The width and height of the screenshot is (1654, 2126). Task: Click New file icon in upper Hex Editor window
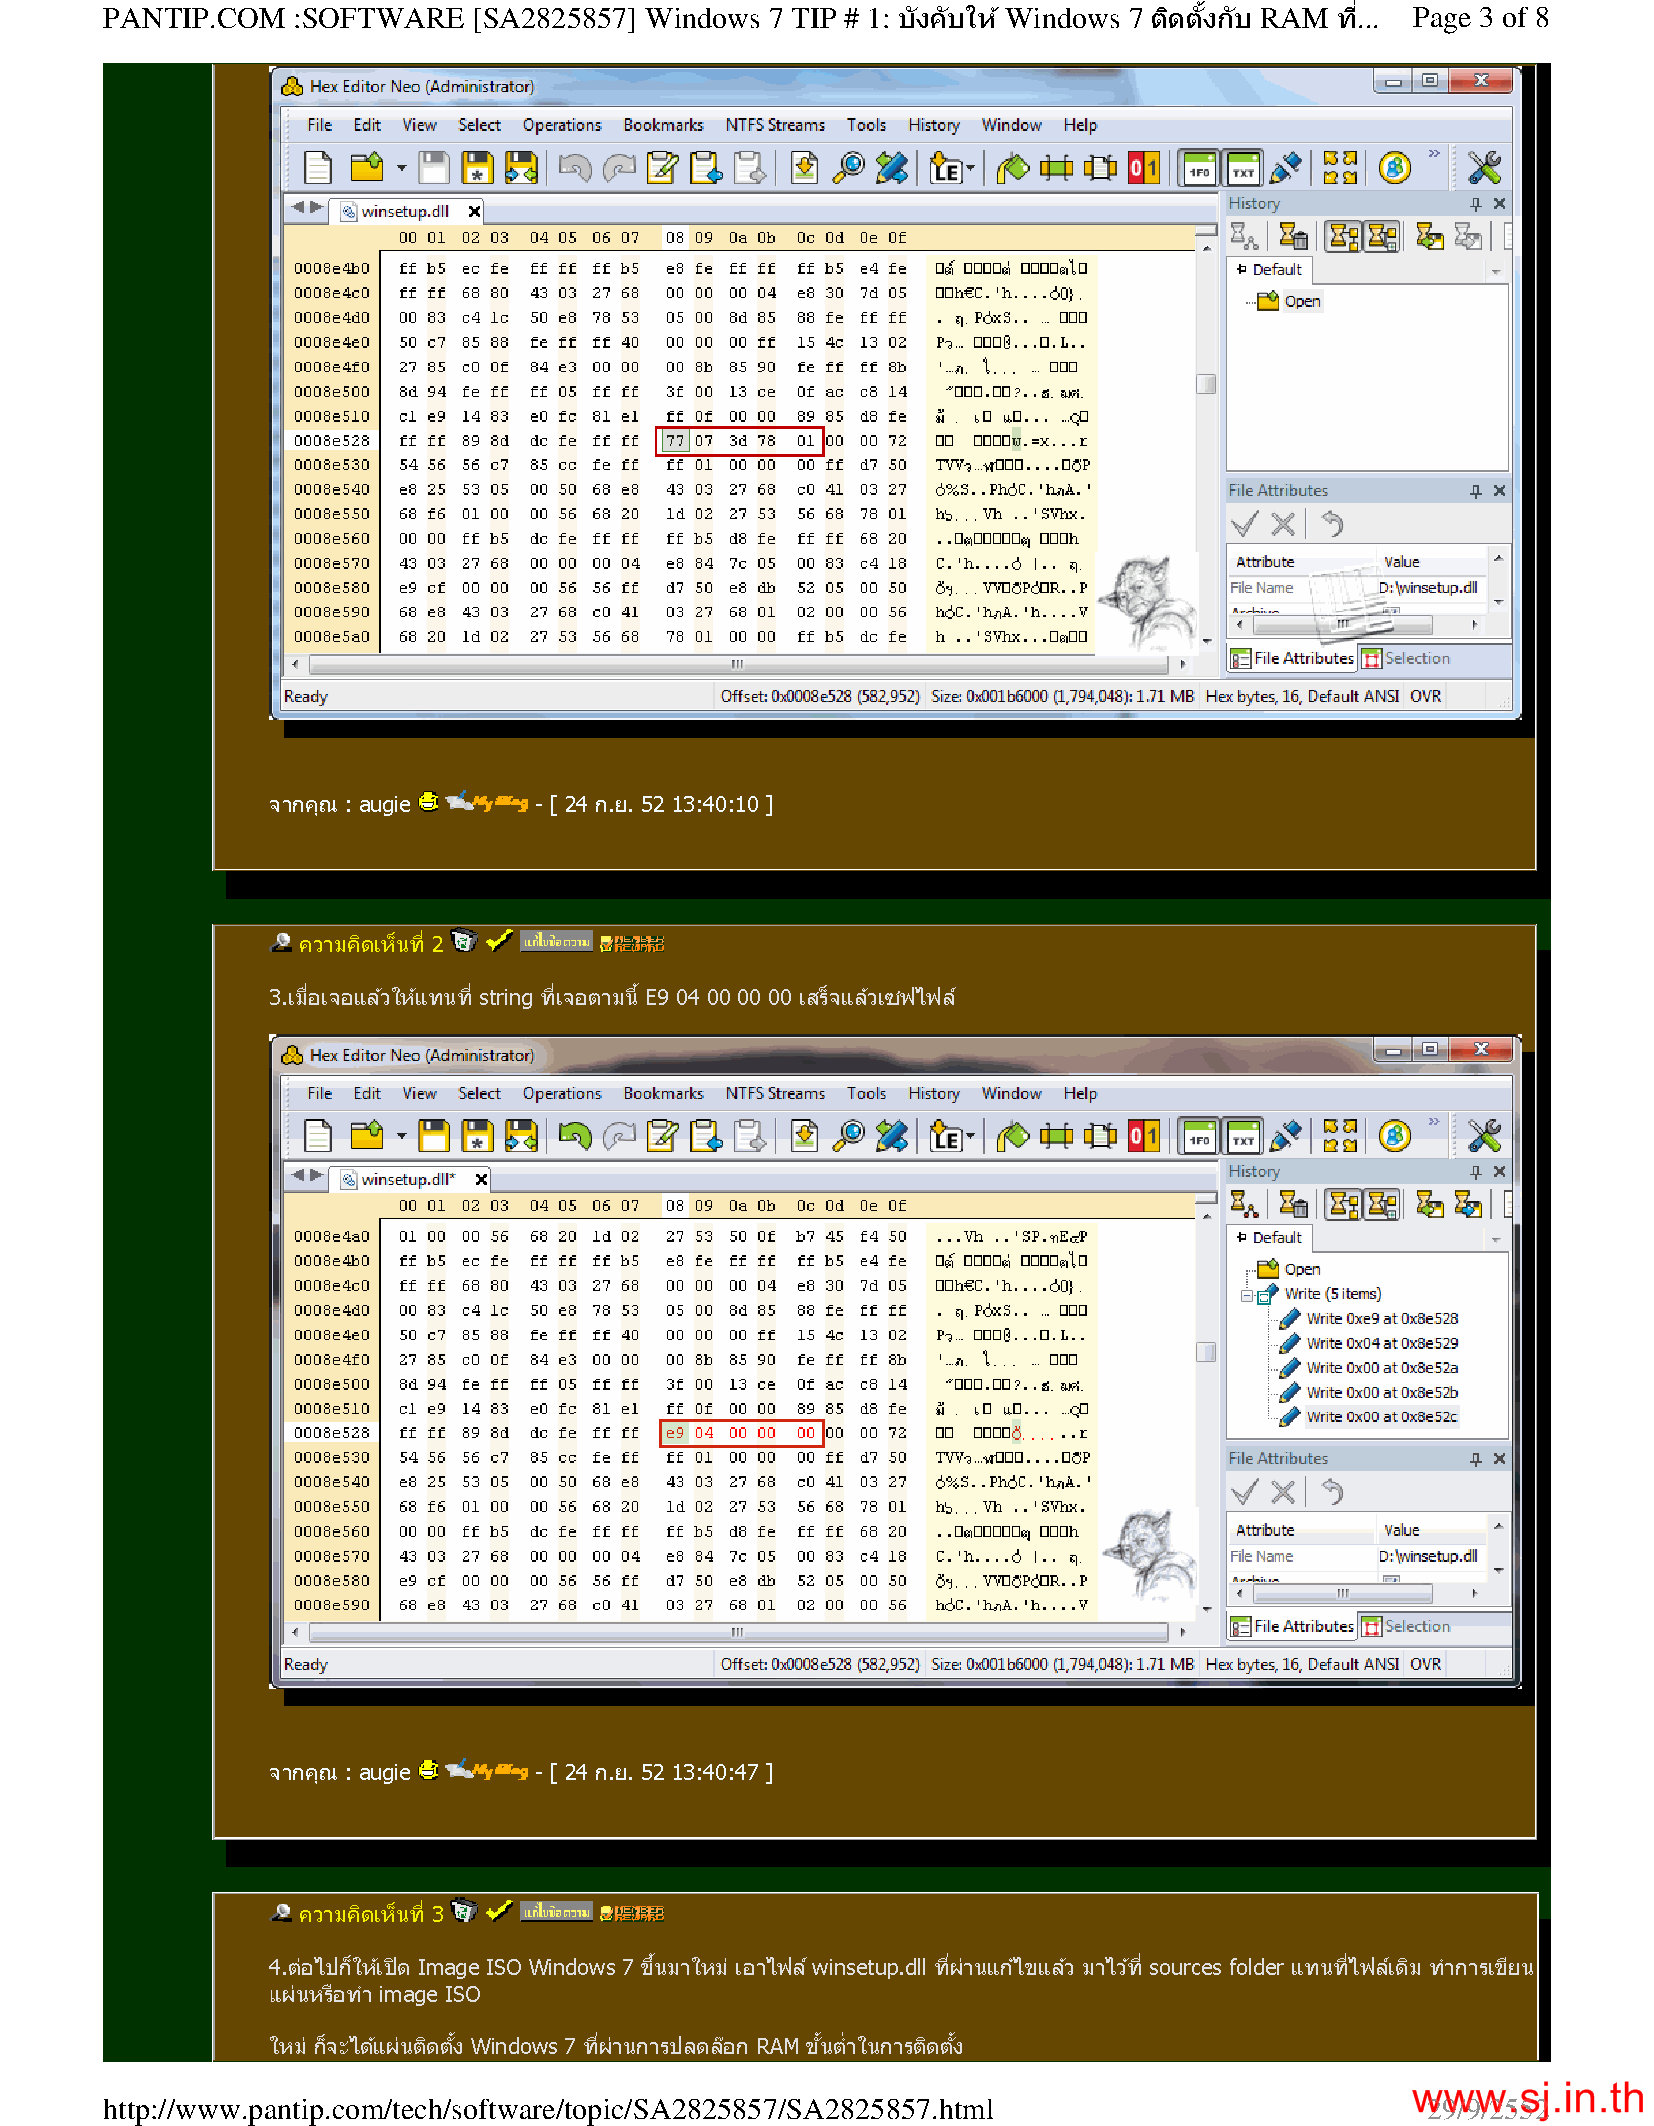pos(317,167)
